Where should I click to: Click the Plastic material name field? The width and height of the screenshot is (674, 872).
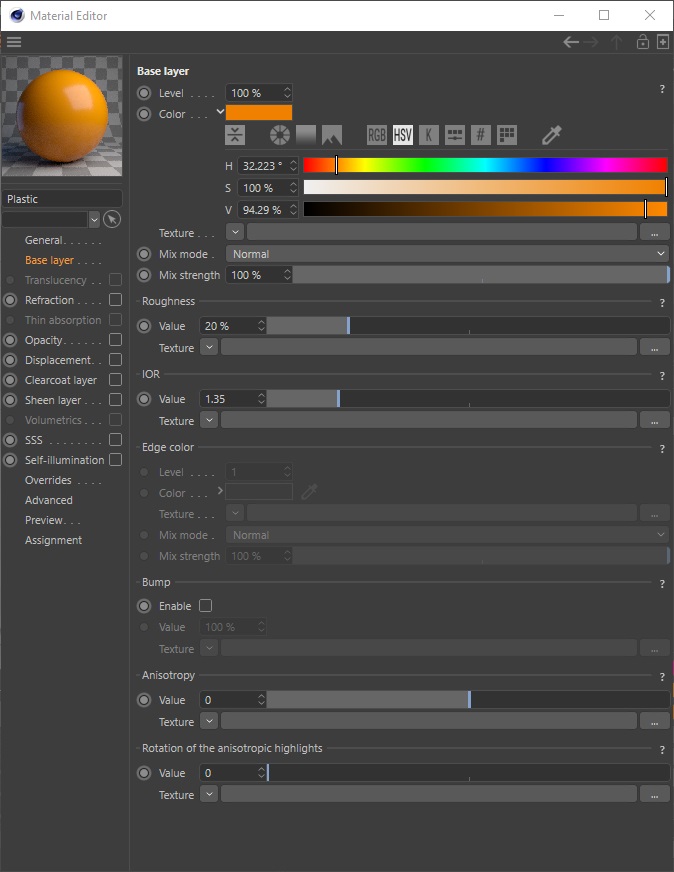coord(62,199)
